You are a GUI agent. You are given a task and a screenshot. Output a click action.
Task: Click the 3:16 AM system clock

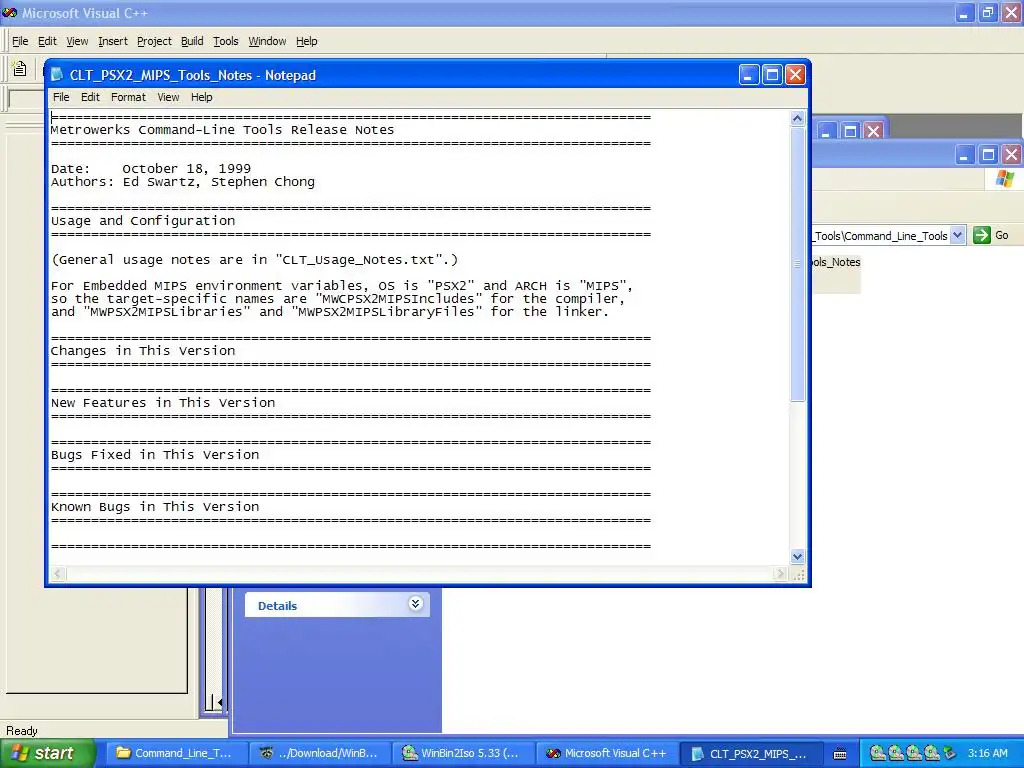click(x=987, y=753)
